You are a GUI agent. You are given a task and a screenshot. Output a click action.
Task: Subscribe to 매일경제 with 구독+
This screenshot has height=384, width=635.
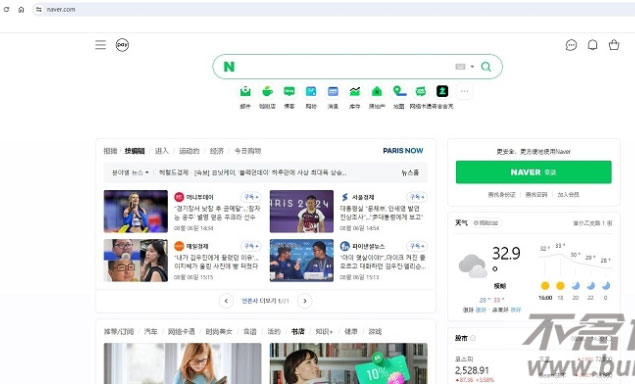point(251,246)
